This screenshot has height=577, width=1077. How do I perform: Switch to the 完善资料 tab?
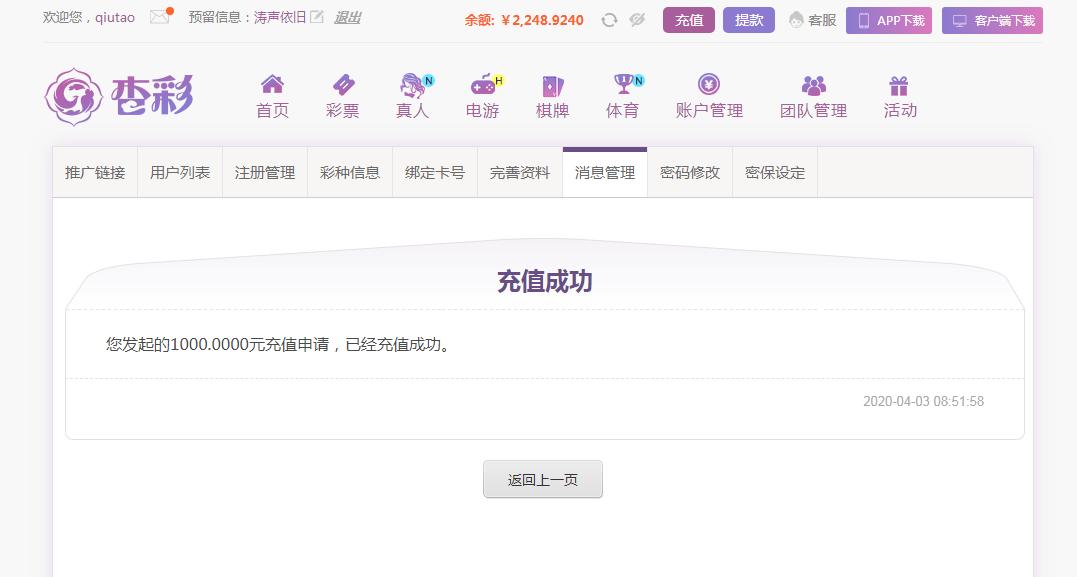tap(520, 172)
